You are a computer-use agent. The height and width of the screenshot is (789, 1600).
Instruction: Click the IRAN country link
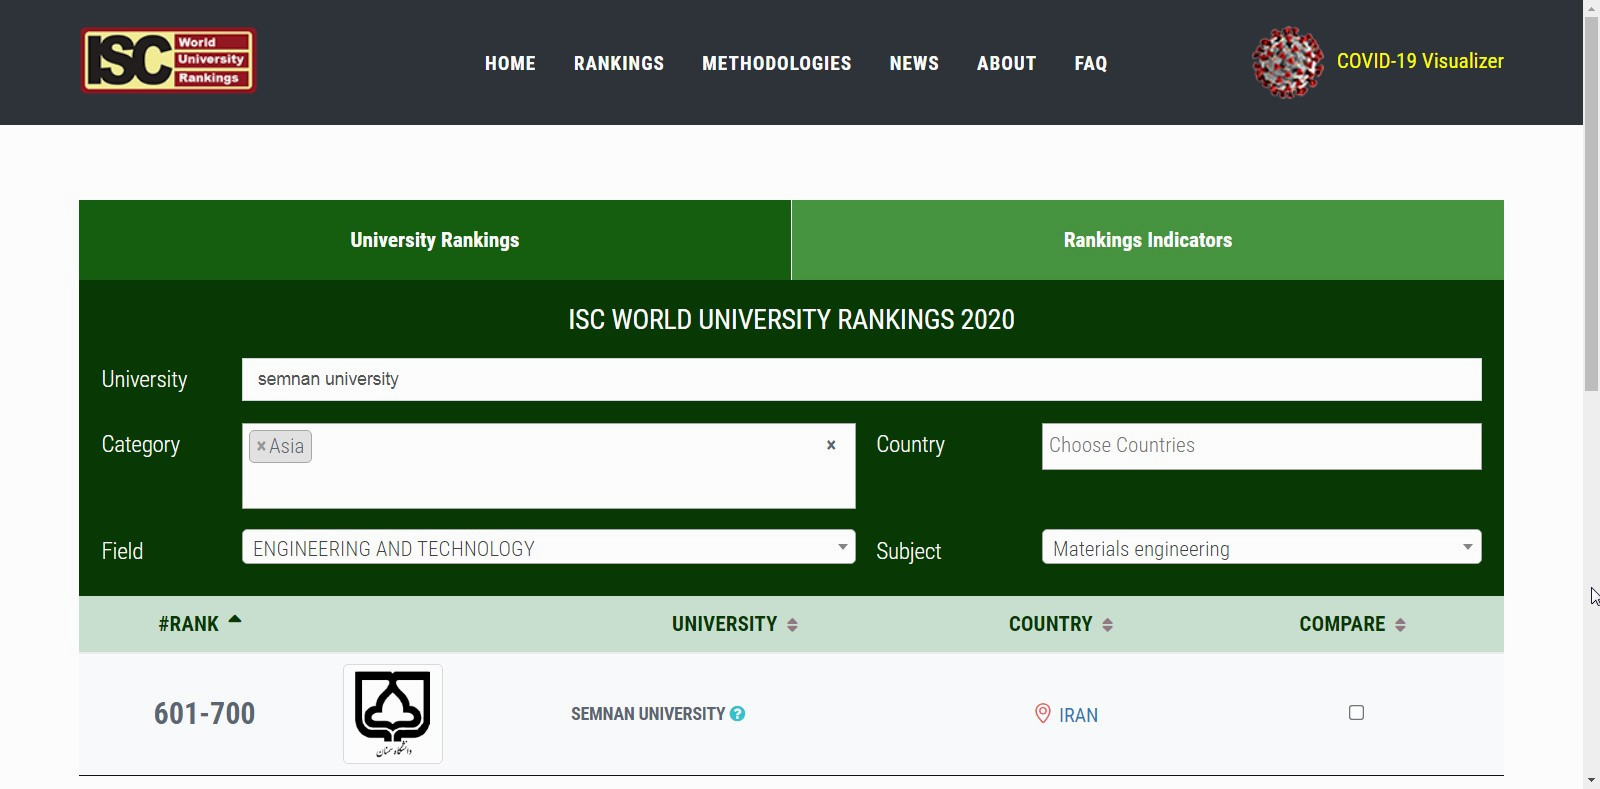tap(1078, 715)
